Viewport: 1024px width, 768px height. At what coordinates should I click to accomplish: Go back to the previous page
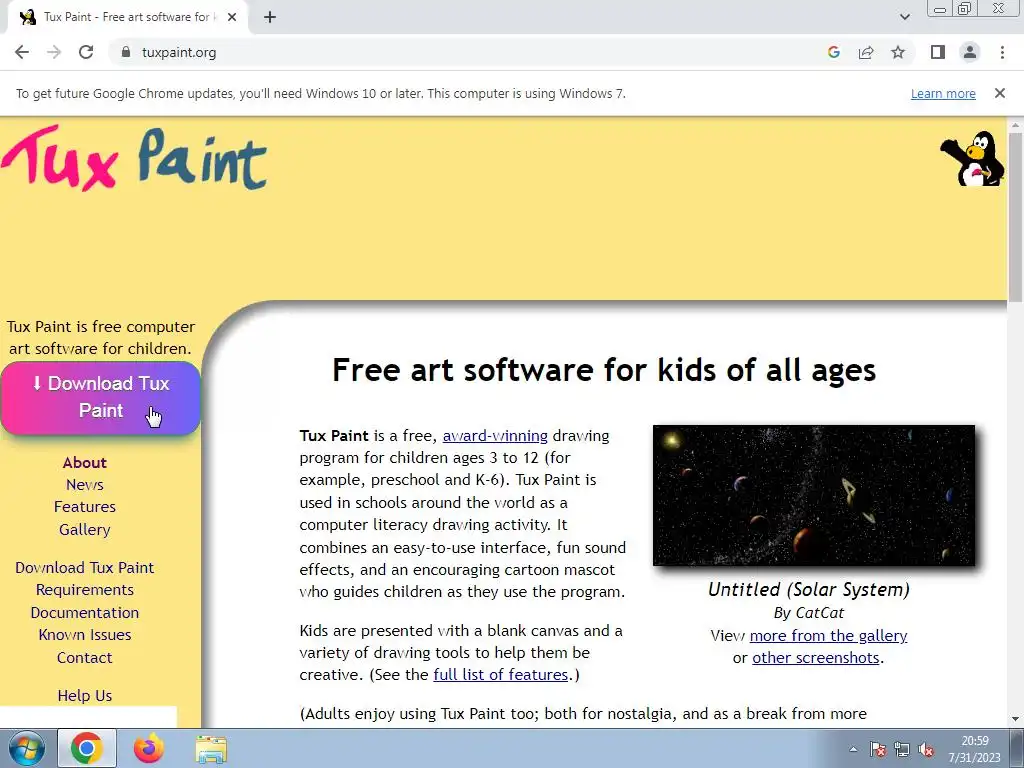[22, 52]
